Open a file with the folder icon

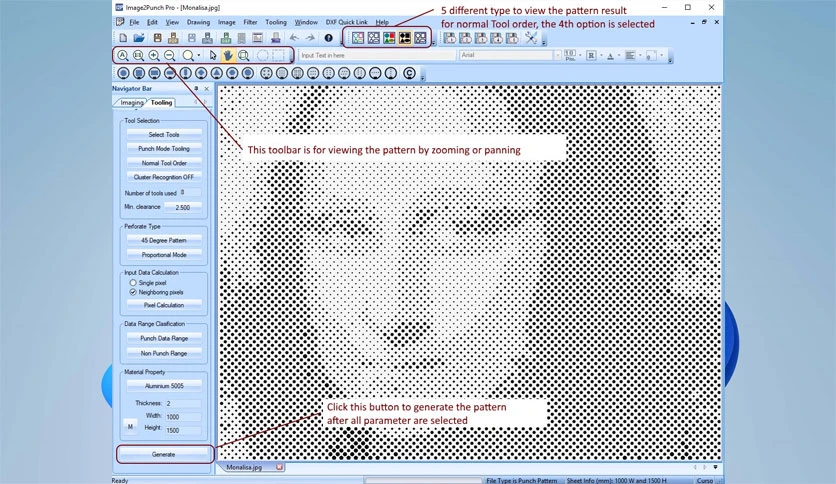(x=139, y=38)
